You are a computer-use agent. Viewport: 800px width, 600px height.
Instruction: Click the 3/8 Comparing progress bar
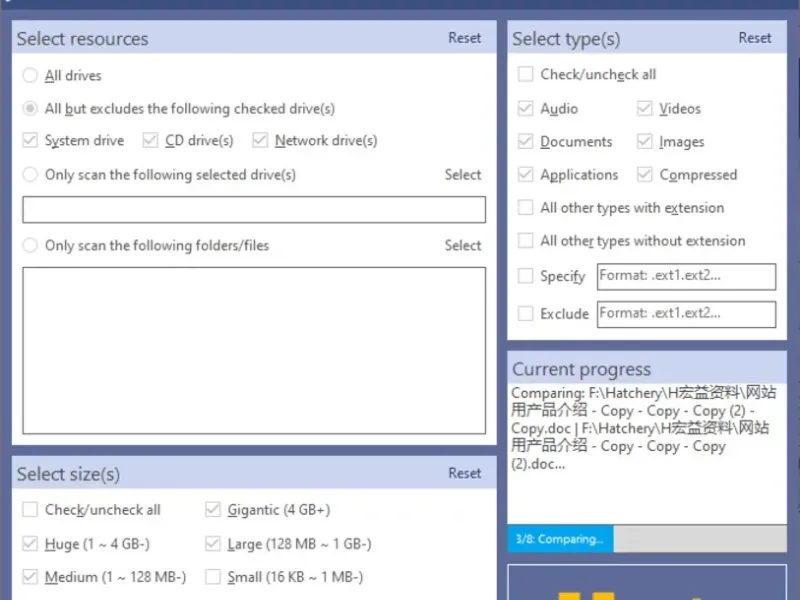[x=647, y=539]
